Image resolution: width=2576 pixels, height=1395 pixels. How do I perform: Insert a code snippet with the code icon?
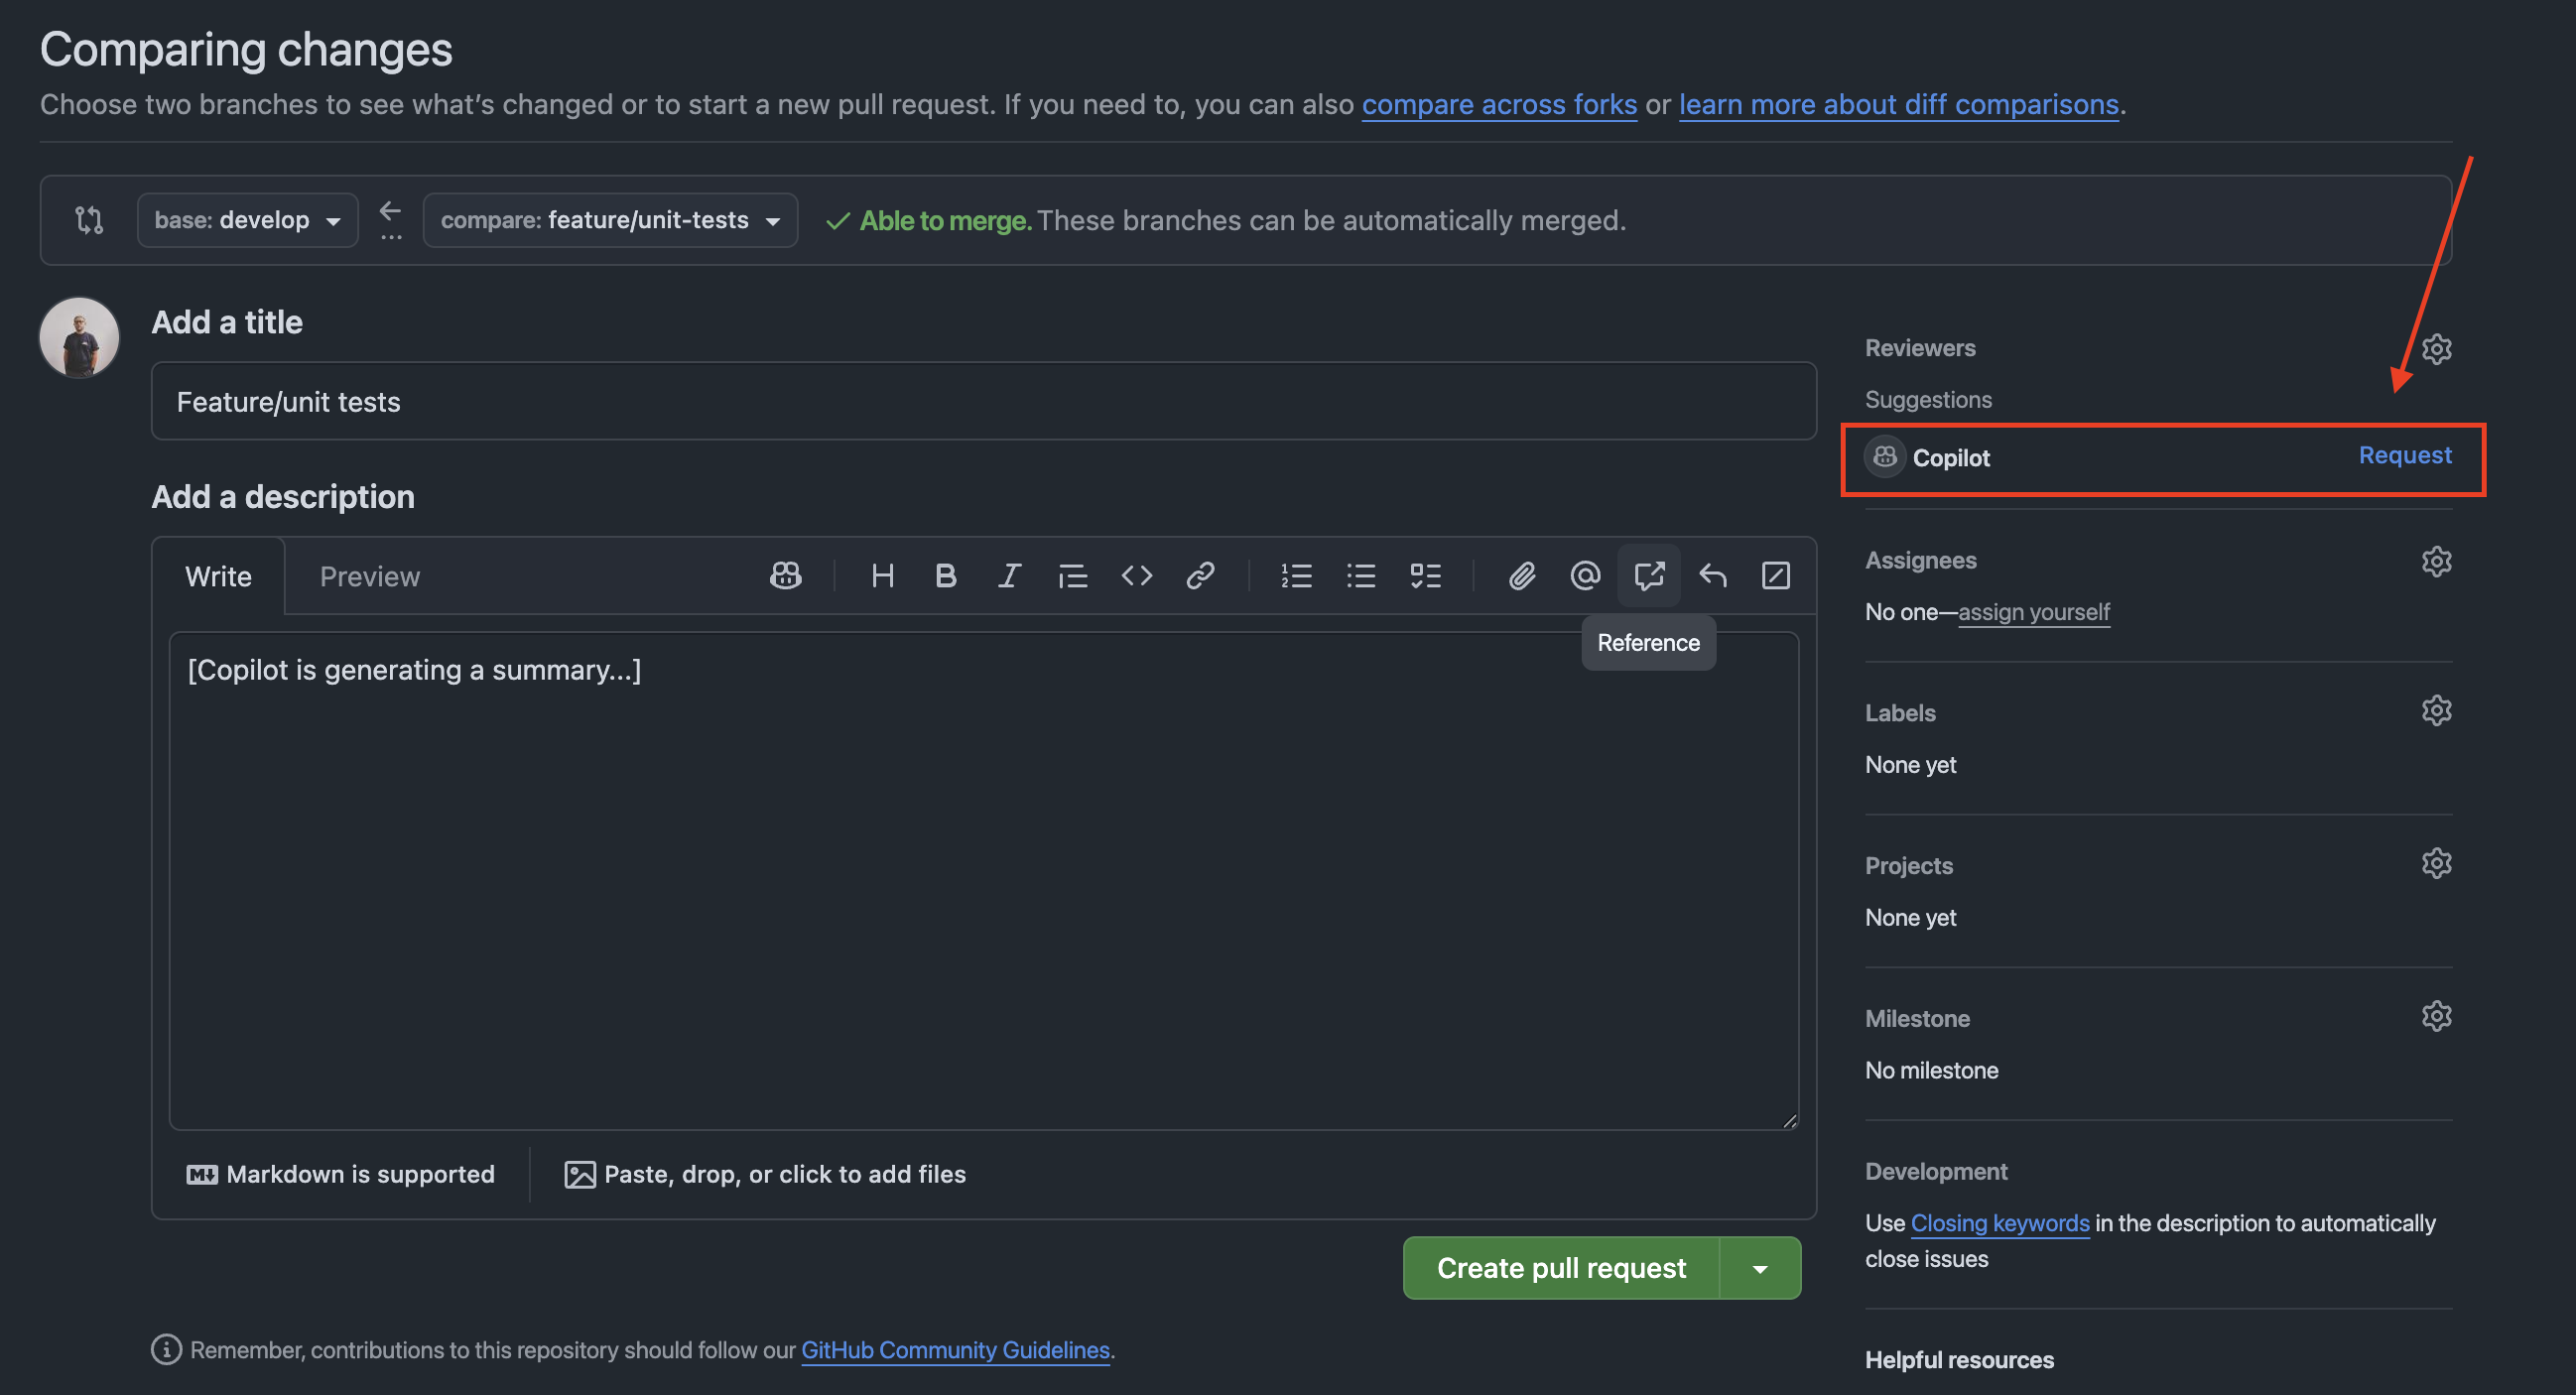point(1136,576)
